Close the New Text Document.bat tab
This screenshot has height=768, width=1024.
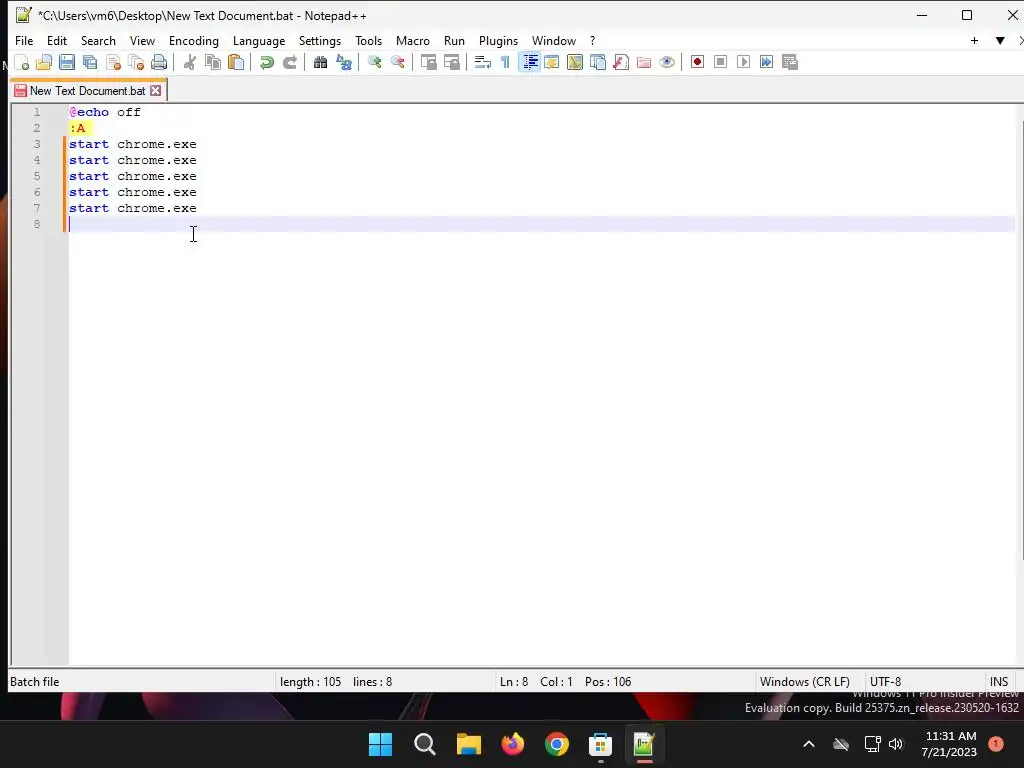[155, 91]
